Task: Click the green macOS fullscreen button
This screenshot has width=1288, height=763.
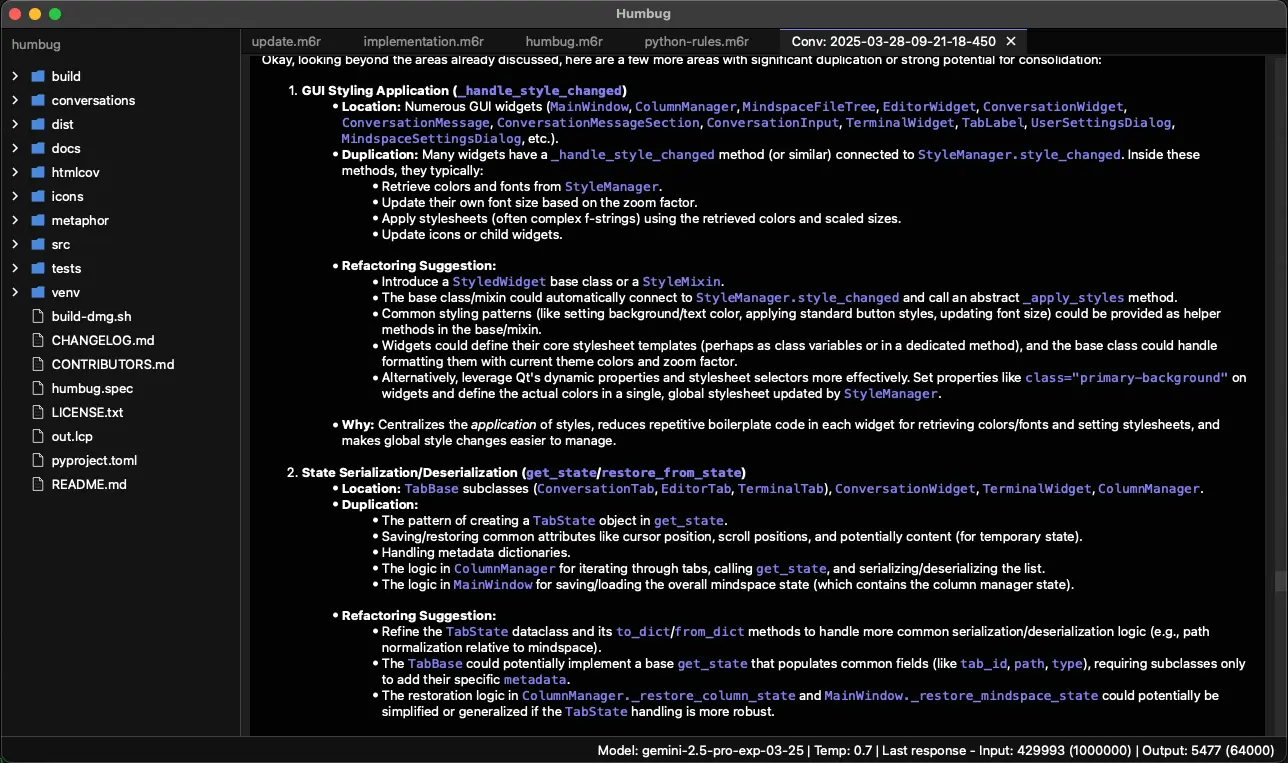Action: pos(55,14)
